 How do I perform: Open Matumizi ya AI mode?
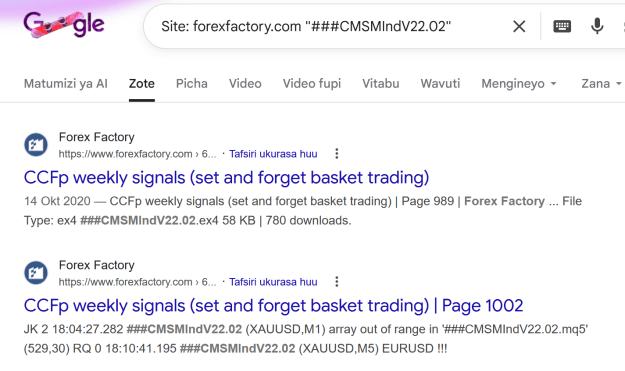[66, 84]
